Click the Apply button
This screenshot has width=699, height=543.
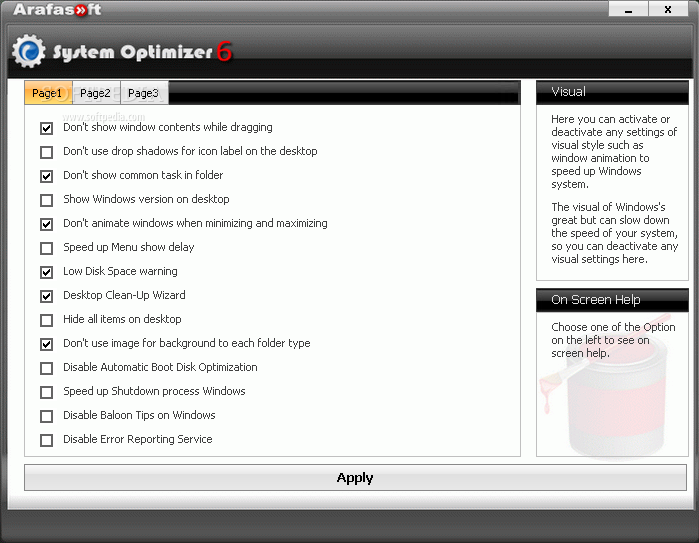pos(355,477)
